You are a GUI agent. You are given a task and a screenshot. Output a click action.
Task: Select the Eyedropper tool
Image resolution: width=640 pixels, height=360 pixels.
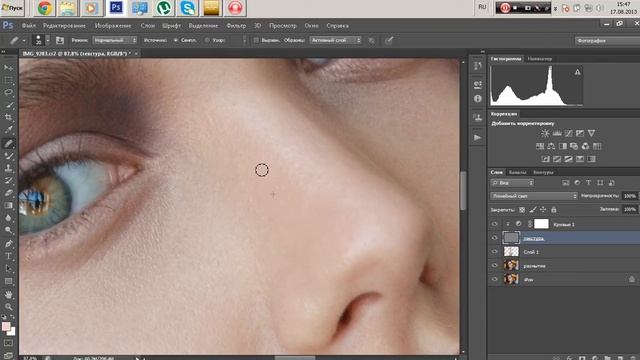8,130
